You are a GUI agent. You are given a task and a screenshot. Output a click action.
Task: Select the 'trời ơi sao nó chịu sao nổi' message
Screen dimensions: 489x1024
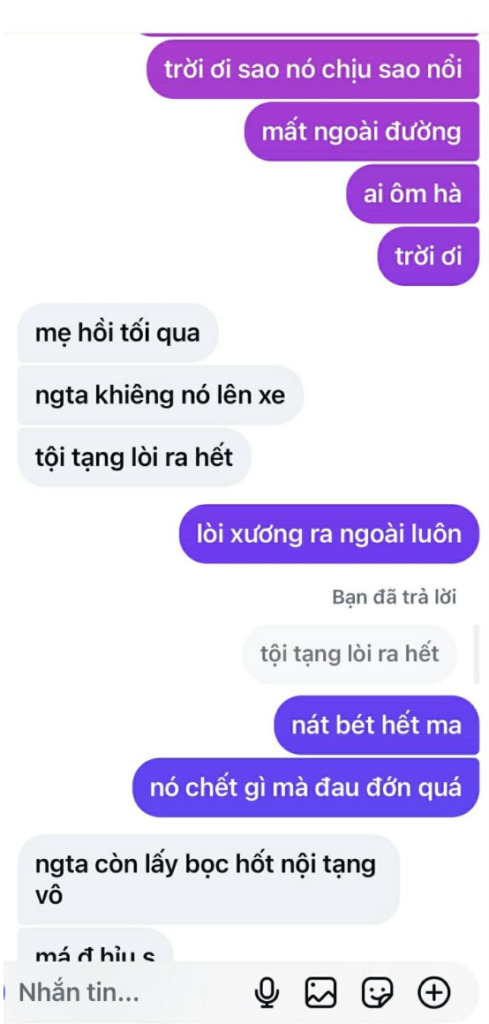313,69
